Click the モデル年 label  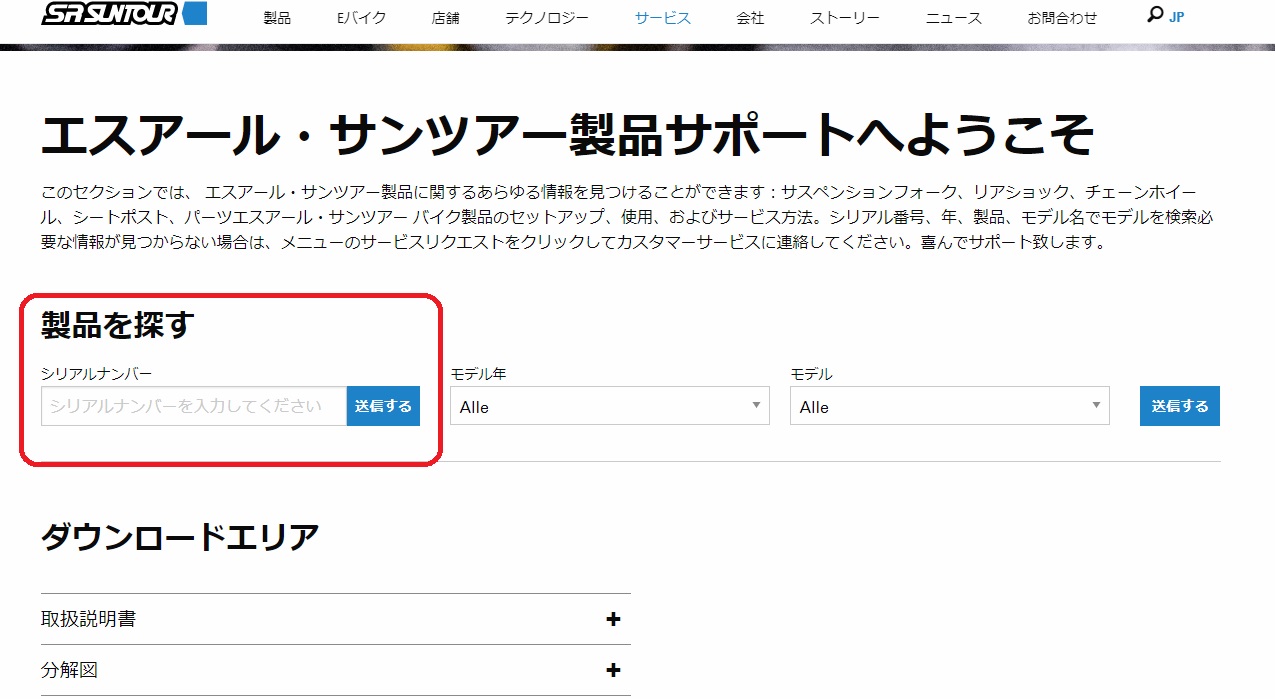[478, 373]
